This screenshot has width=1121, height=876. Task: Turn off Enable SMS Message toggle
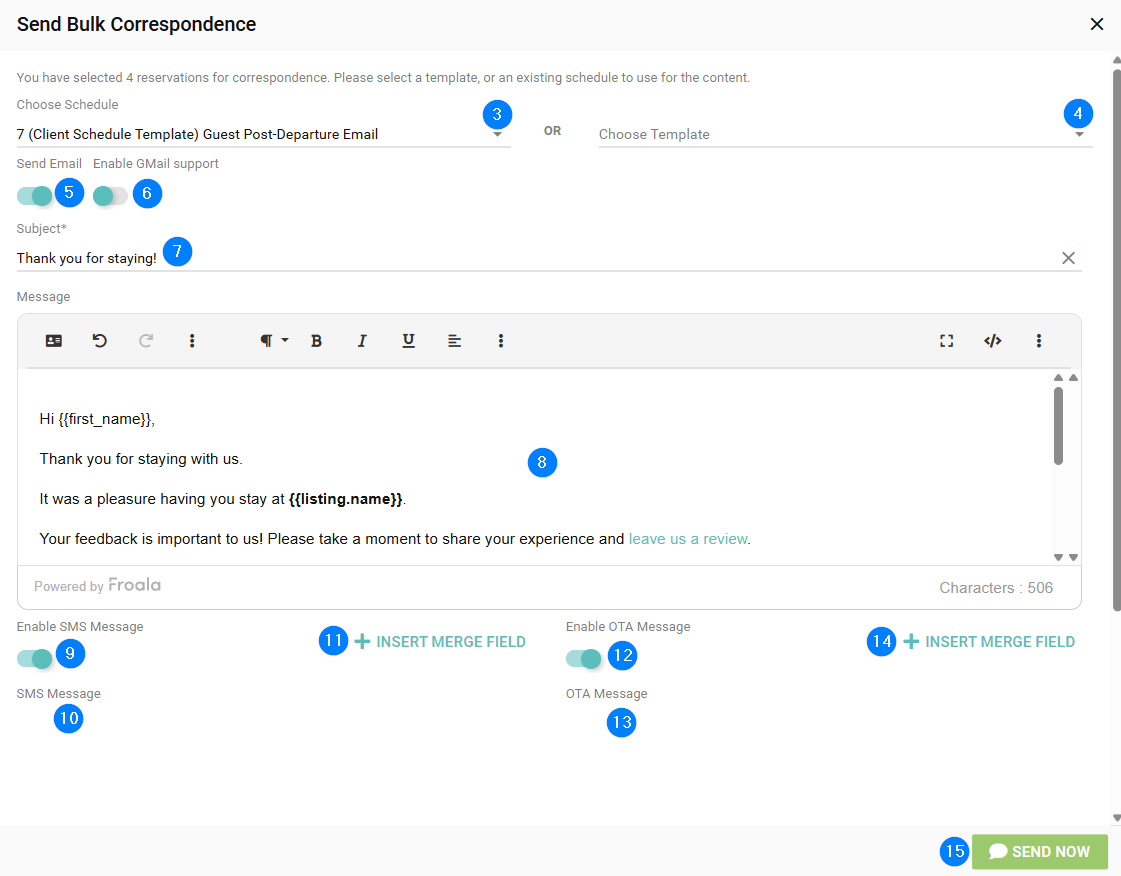pyautogui.click(x=34, y=658)
